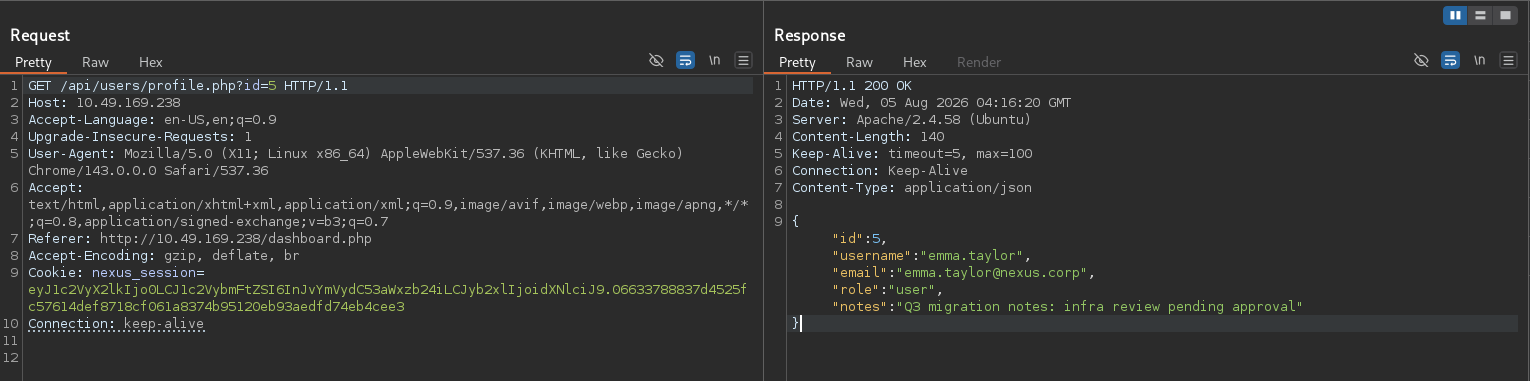Select side-by-side split layout icon
Image resolution: width=1530 pixels, height=381 pixels.
click(1455, 15)
